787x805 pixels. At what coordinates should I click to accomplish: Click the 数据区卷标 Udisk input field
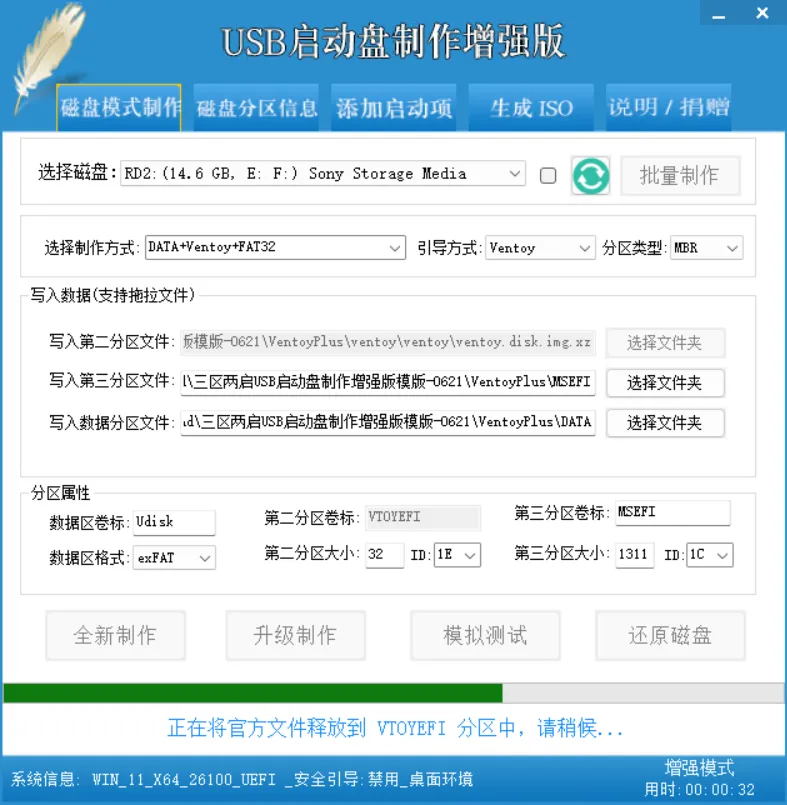(x=174, y=522)
